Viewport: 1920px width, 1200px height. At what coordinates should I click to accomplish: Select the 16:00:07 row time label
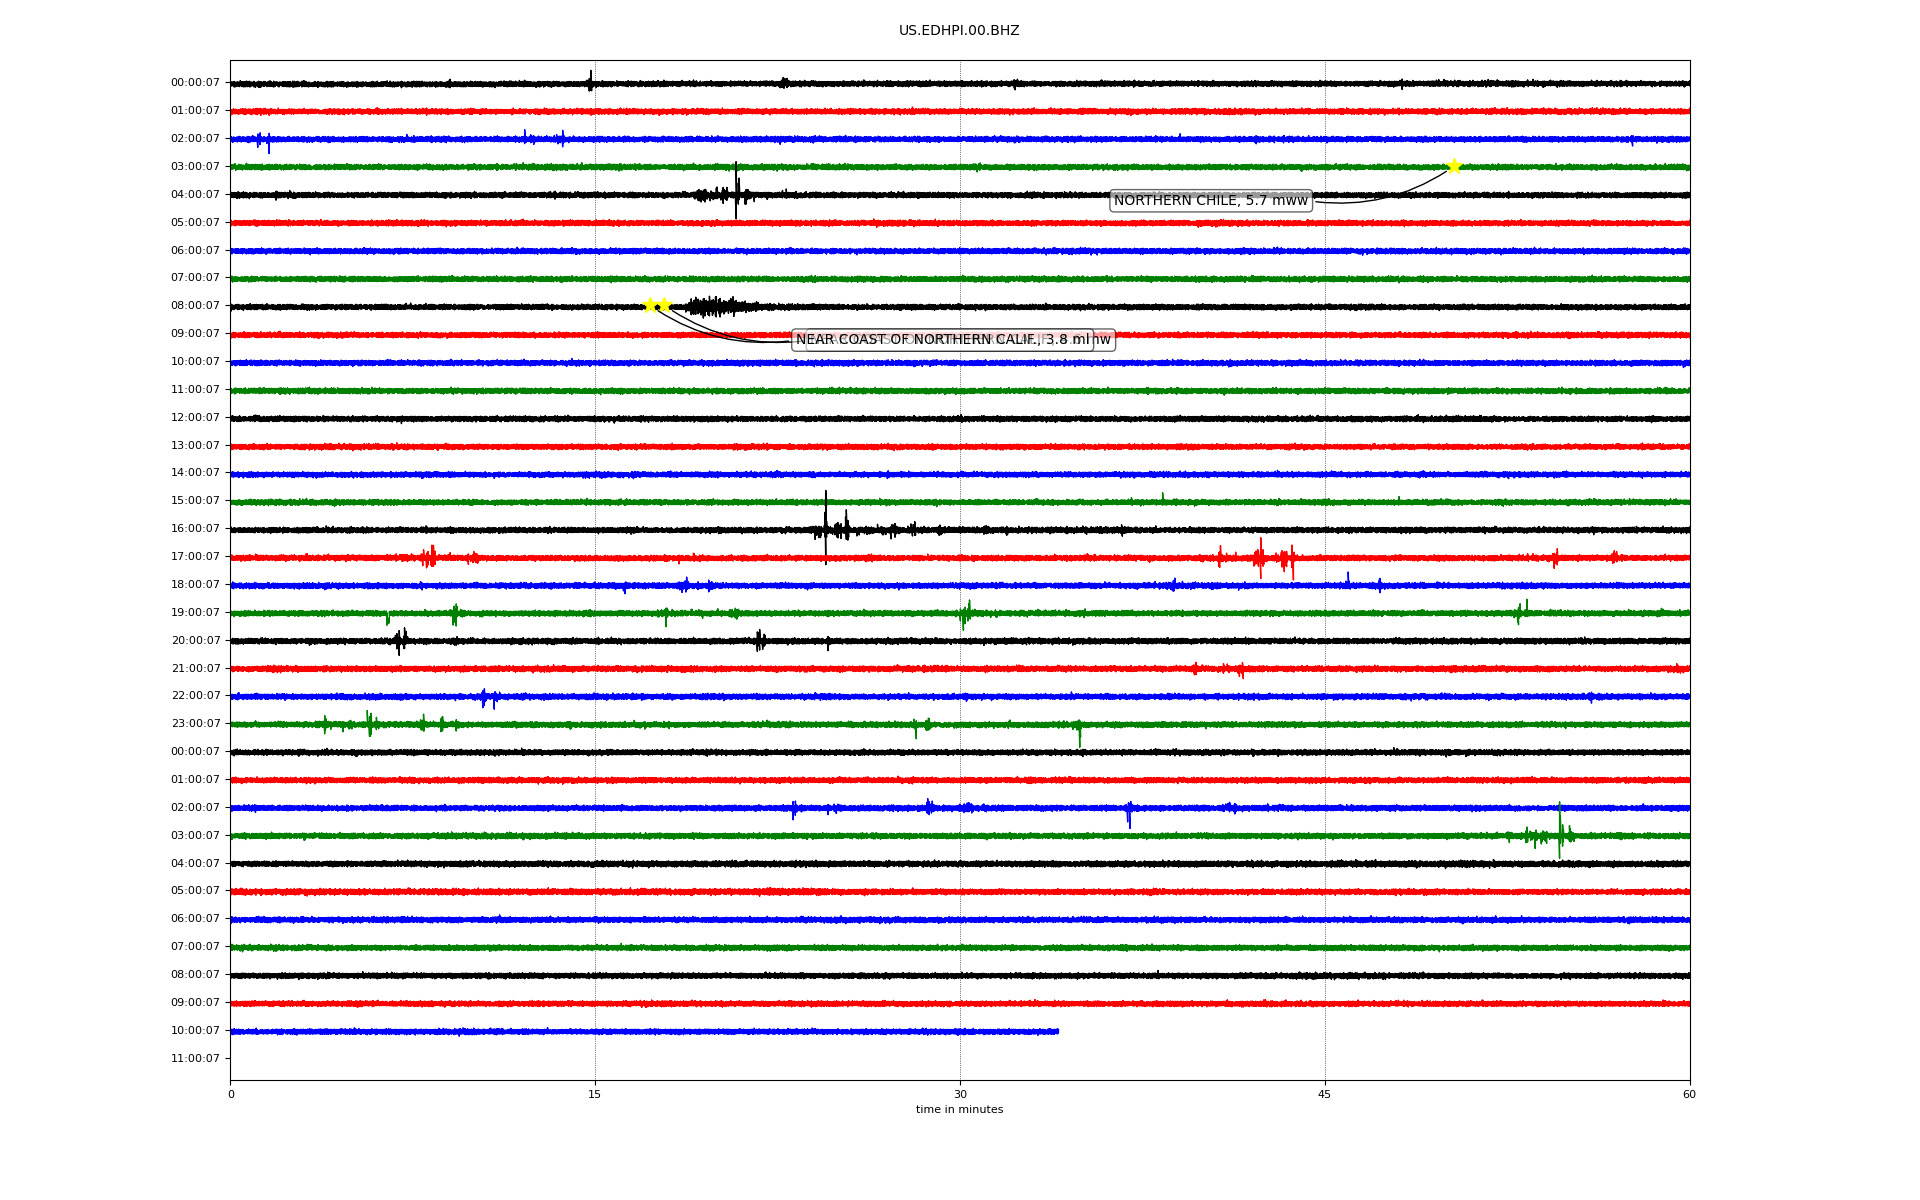pos(195,529)
